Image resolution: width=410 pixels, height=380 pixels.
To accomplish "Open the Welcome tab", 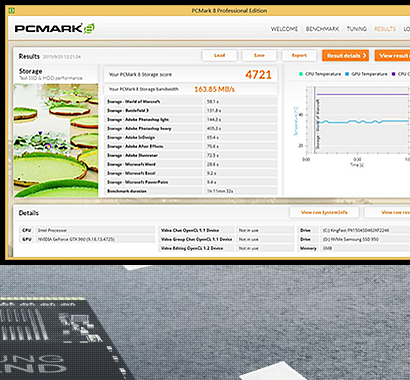I will 284,29.
